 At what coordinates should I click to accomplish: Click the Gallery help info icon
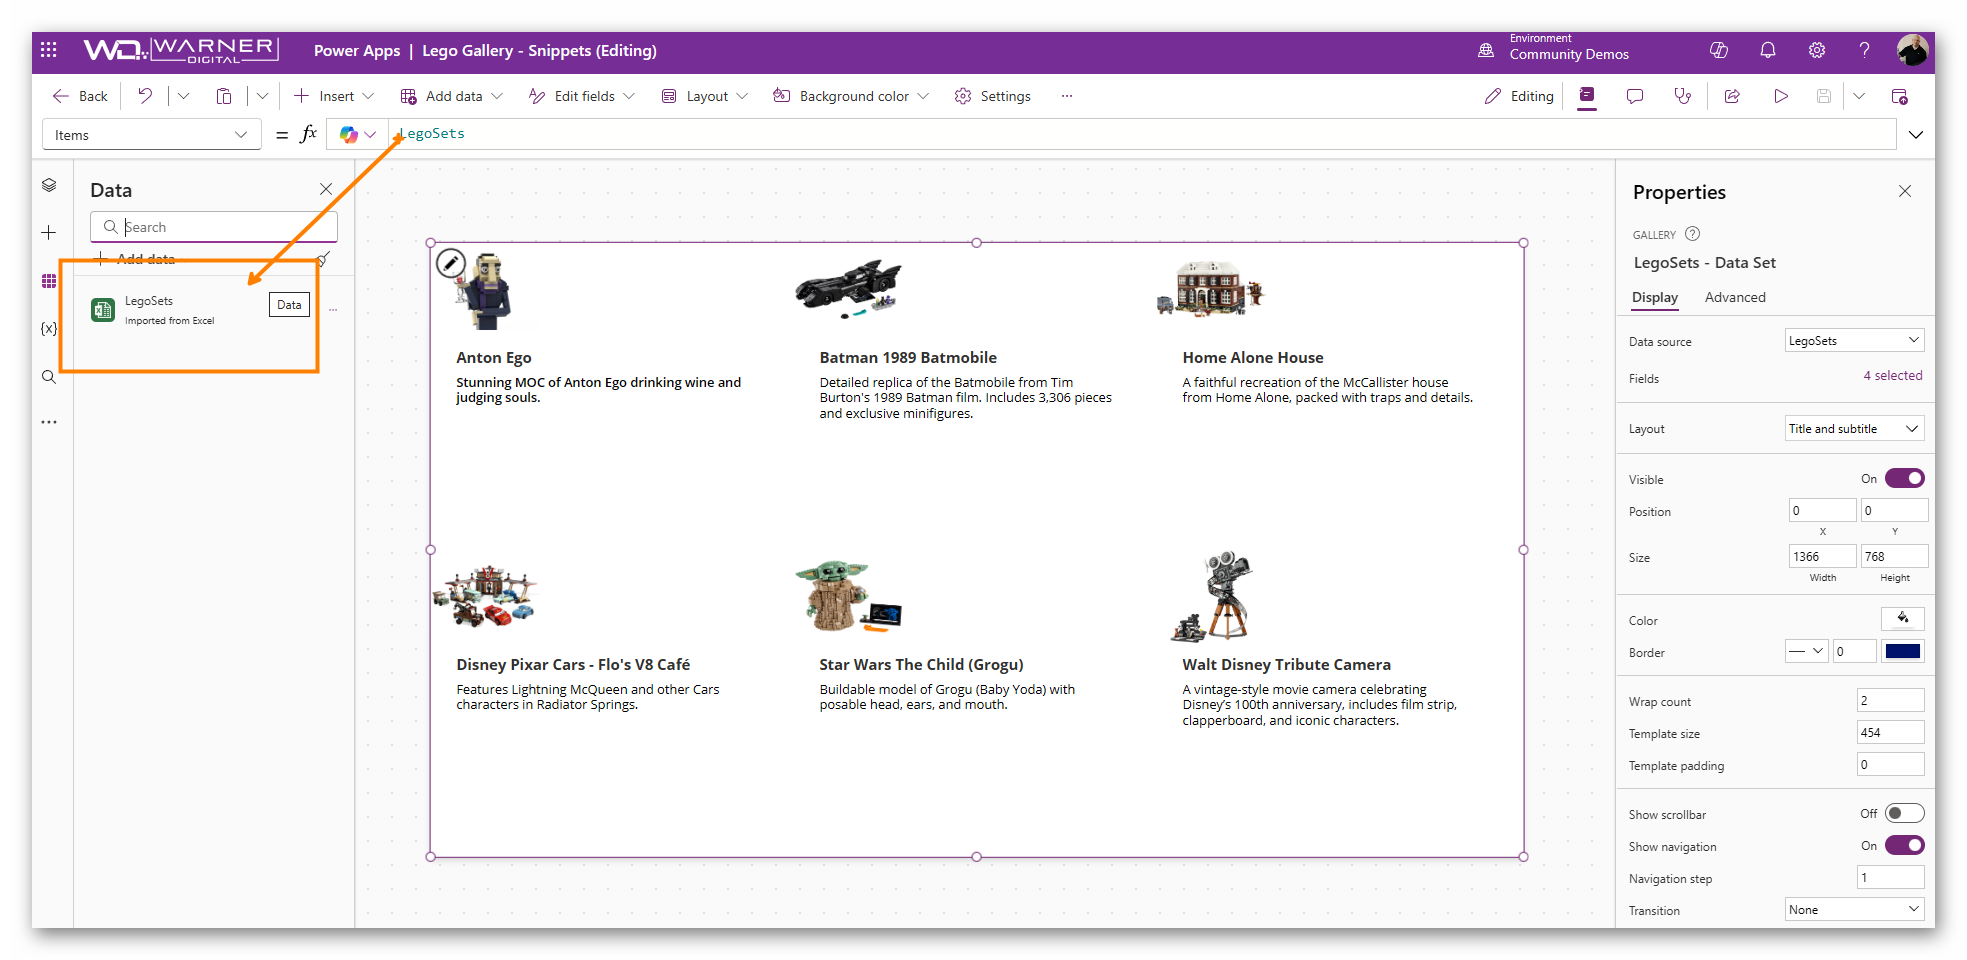click(1692, 234)
